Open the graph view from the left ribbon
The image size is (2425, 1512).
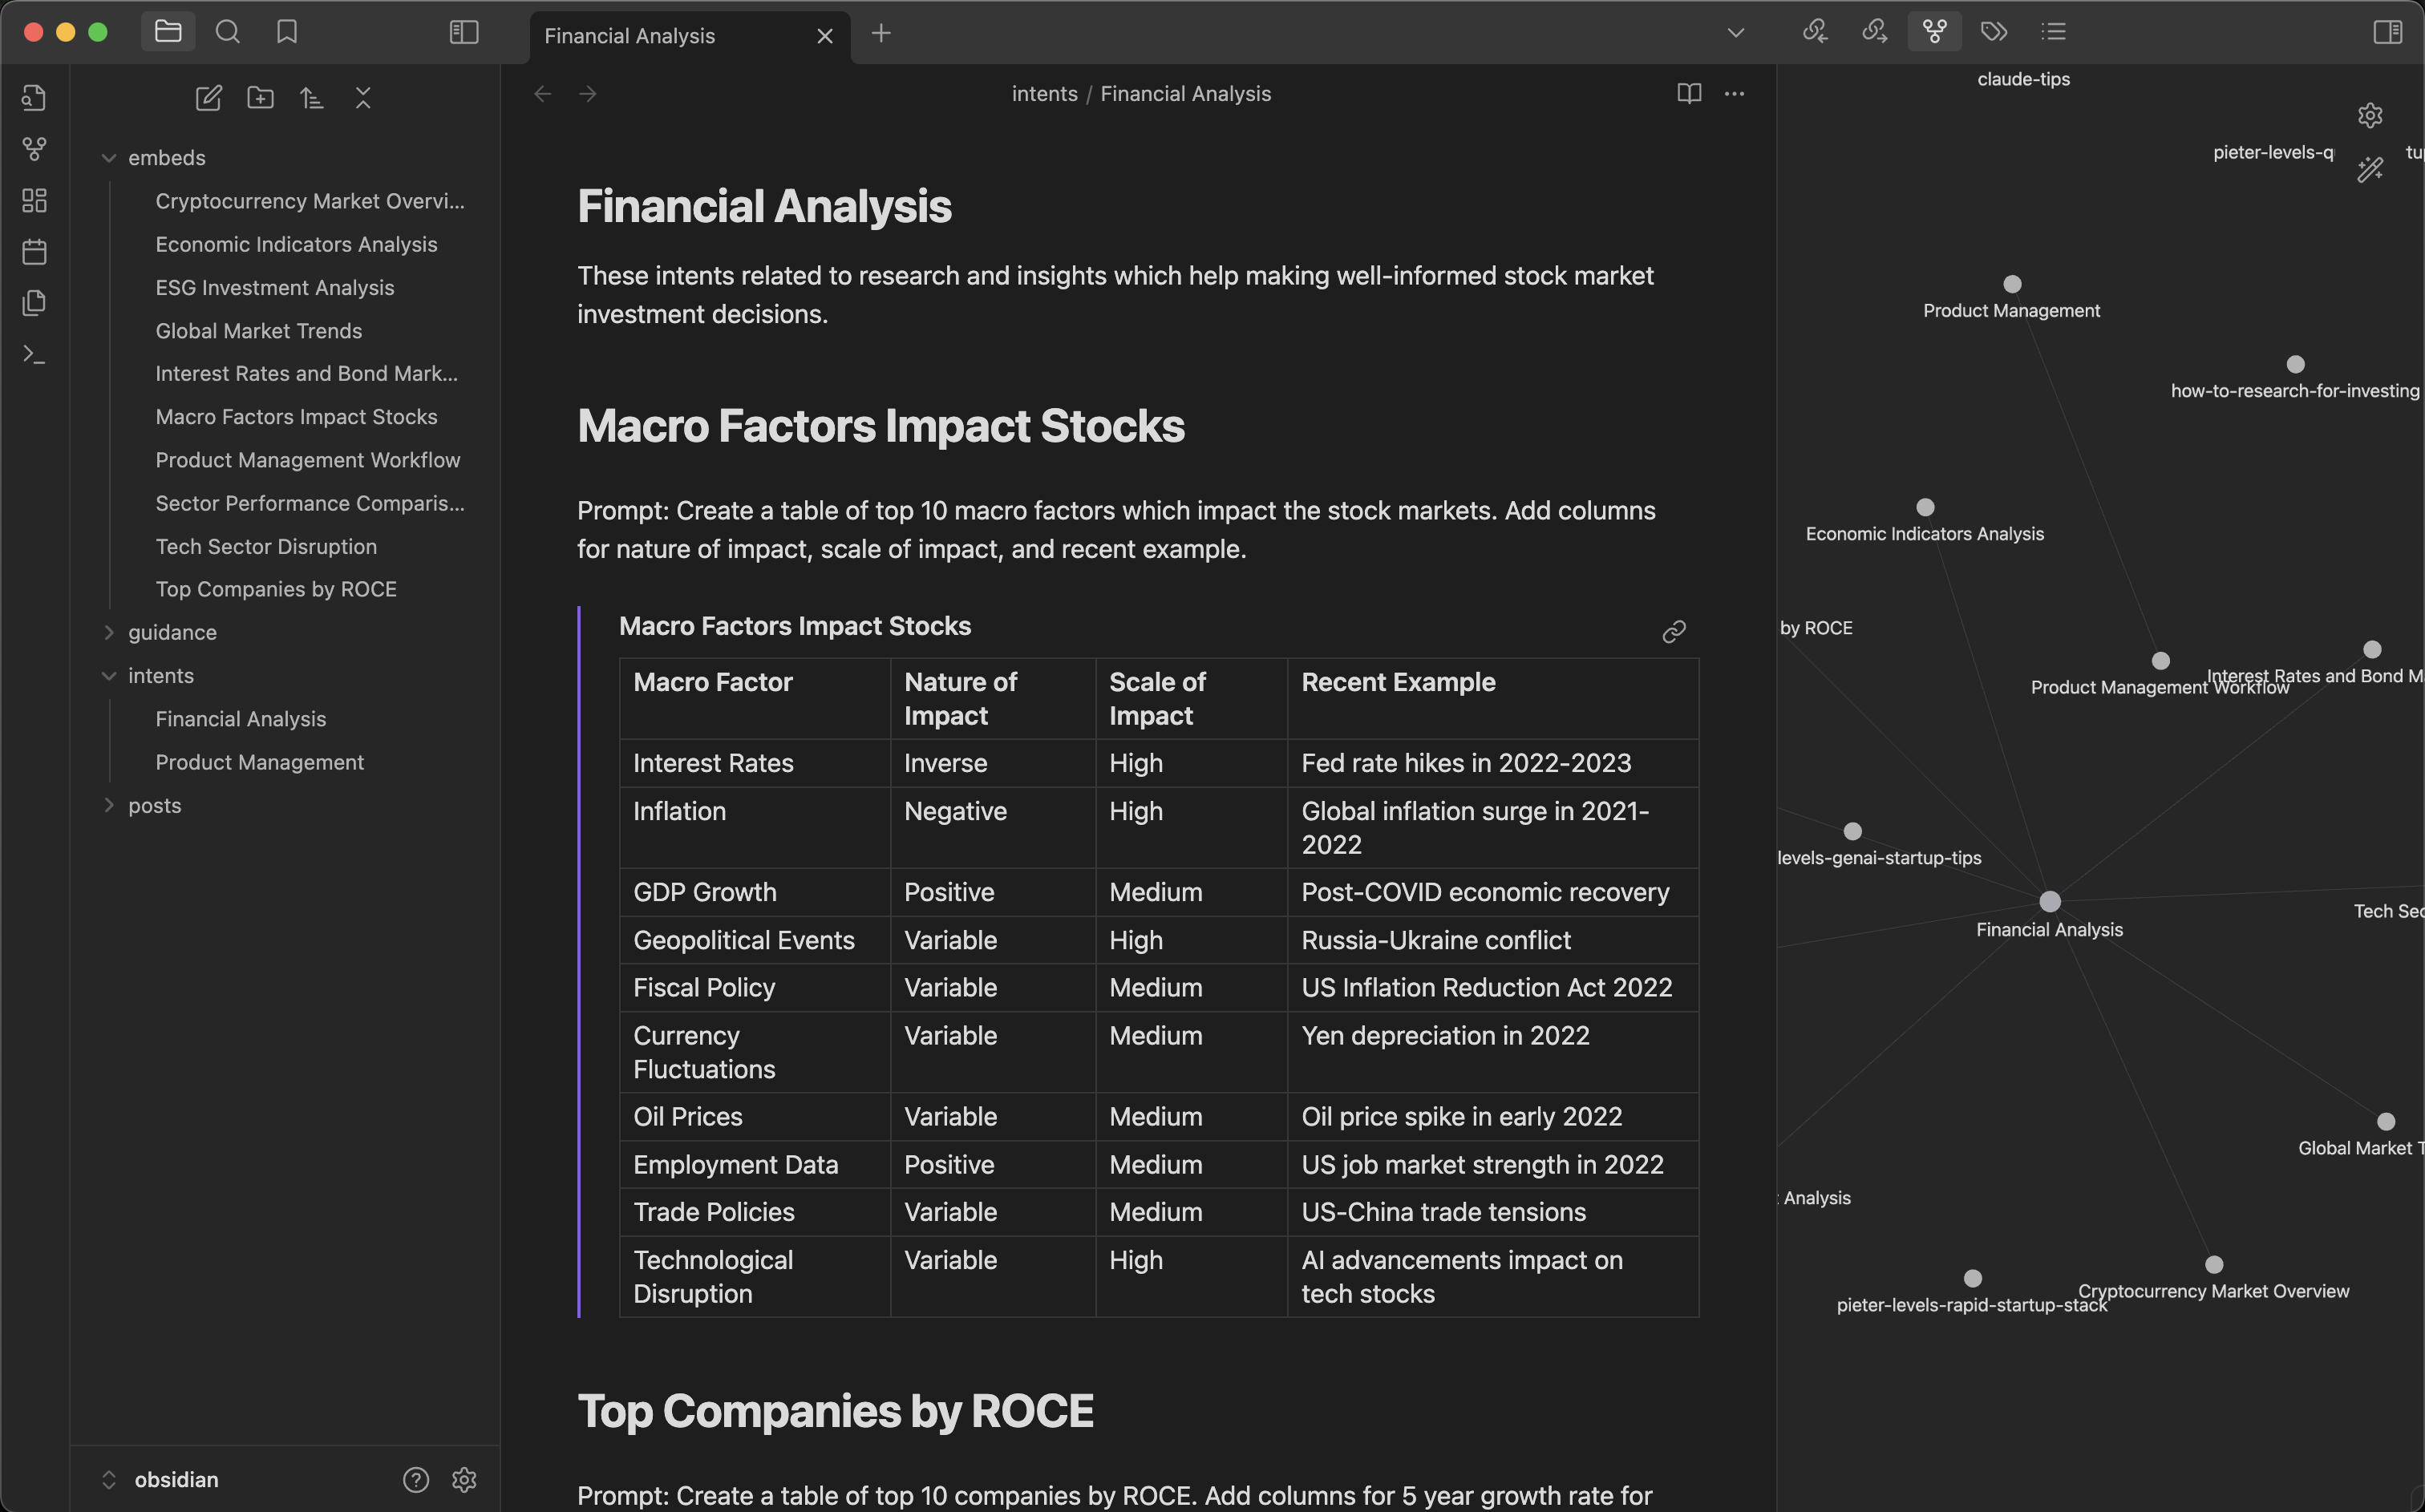(34, 149)
